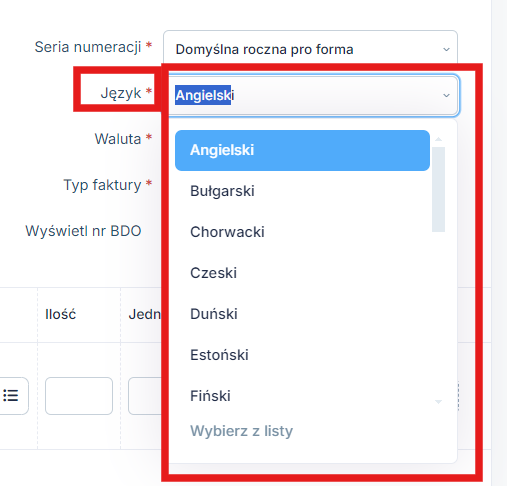Click the scroll up arrow in language list
The image size is (507, 486).
click(x=438, y=139)
